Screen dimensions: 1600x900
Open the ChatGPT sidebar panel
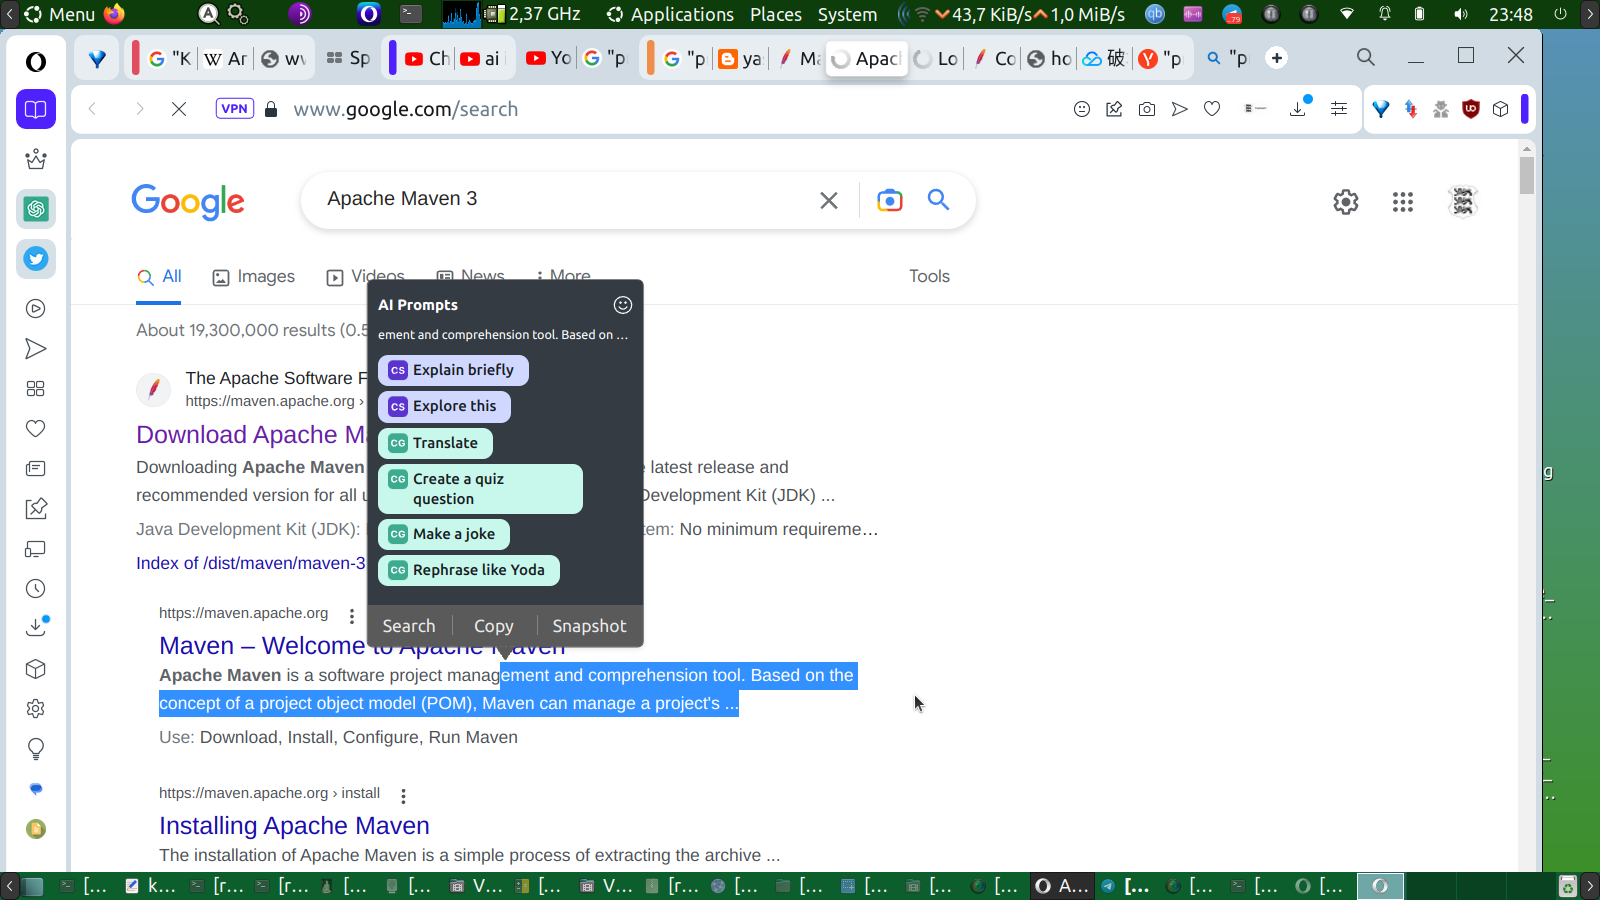(36, 209)
